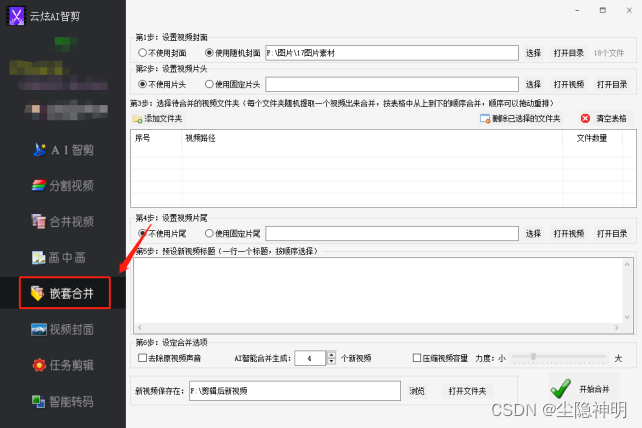
Task: Increase new video count with up arrow
Action: (x=332, y=355)
